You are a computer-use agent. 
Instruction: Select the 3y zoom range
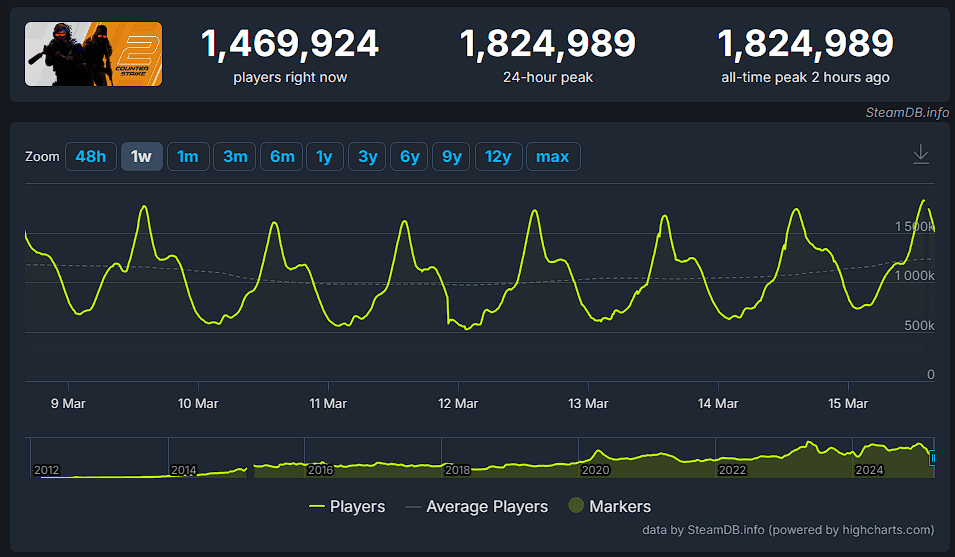tap(367, 157)
